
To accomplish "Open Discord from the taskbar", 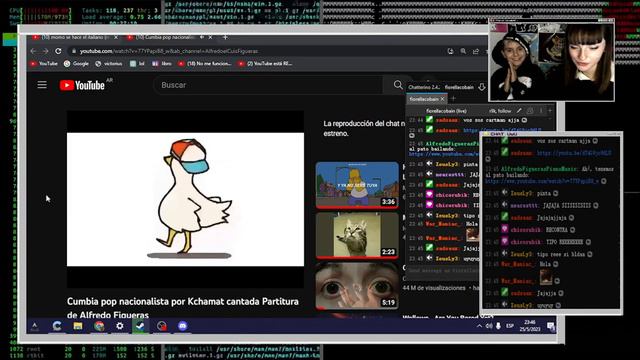I will [182, 326].
